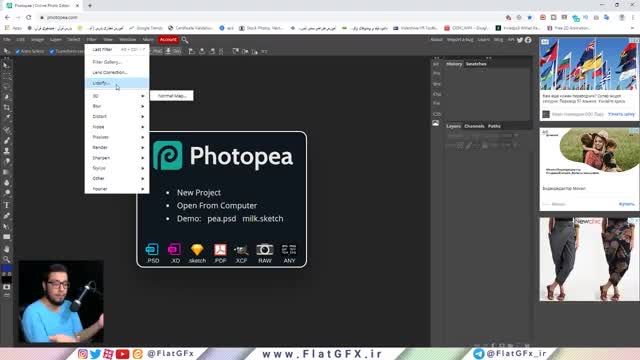This screenshot has height=360, width=640.
Task: Select the Eyedropper tool
Action: tap(7, 118)
